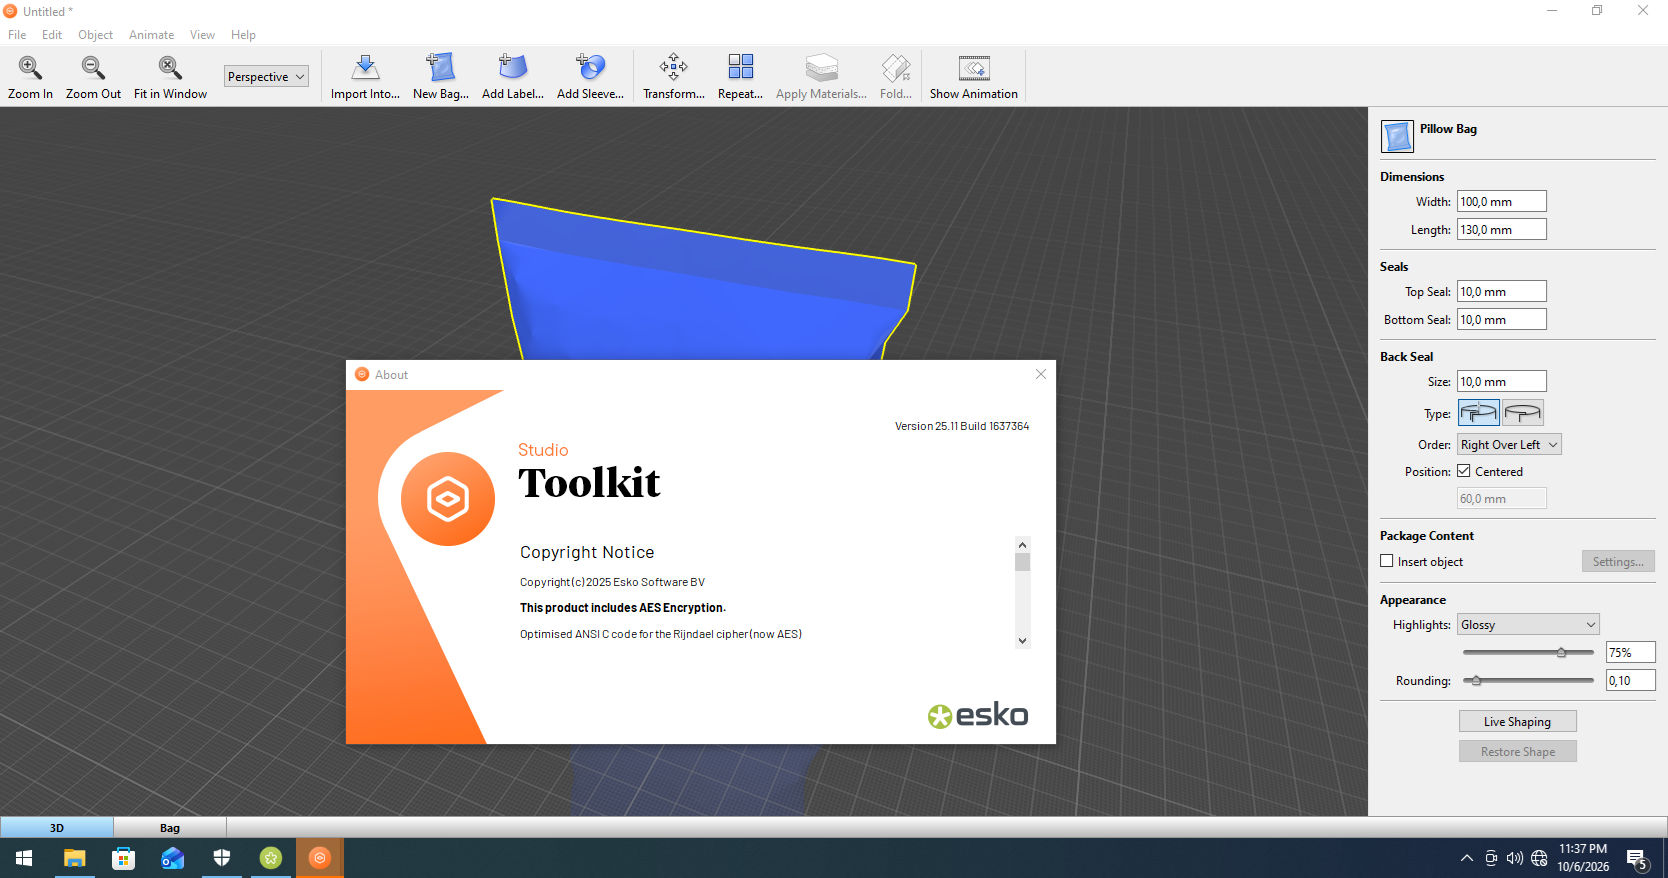
Task: Click the Length input field
Action: [1501, 229]
